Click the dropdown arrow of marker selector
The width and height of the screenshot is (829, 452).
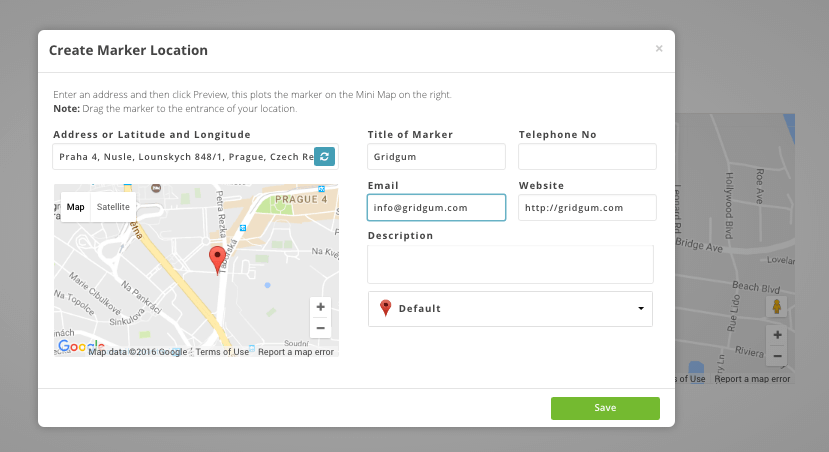point(641,309)
